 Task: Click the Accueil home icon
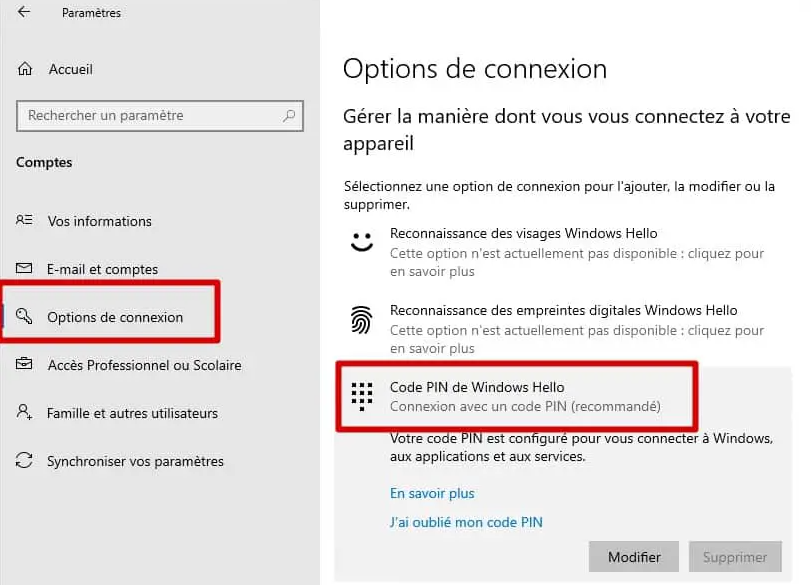click(x=25, y=69)
